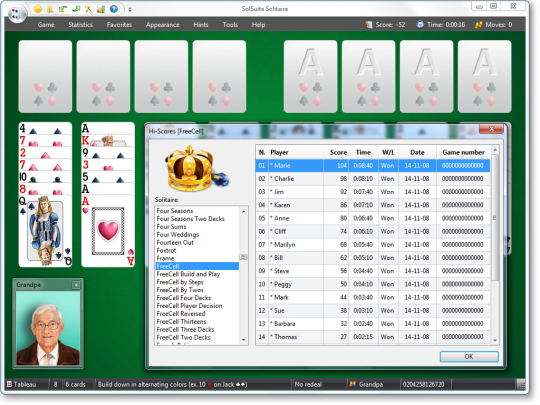Open the Hints menu
The image size is (540, 405).
tap(201, 24)
